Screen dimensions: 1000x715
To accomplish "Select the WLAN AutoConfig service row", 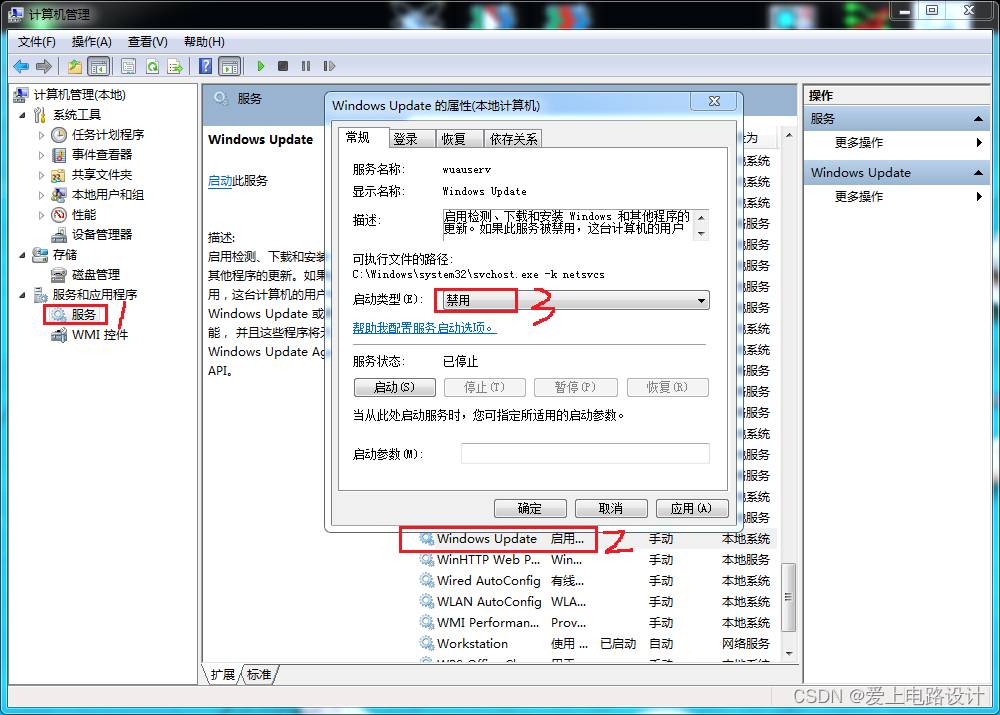I will pos(596,602).
